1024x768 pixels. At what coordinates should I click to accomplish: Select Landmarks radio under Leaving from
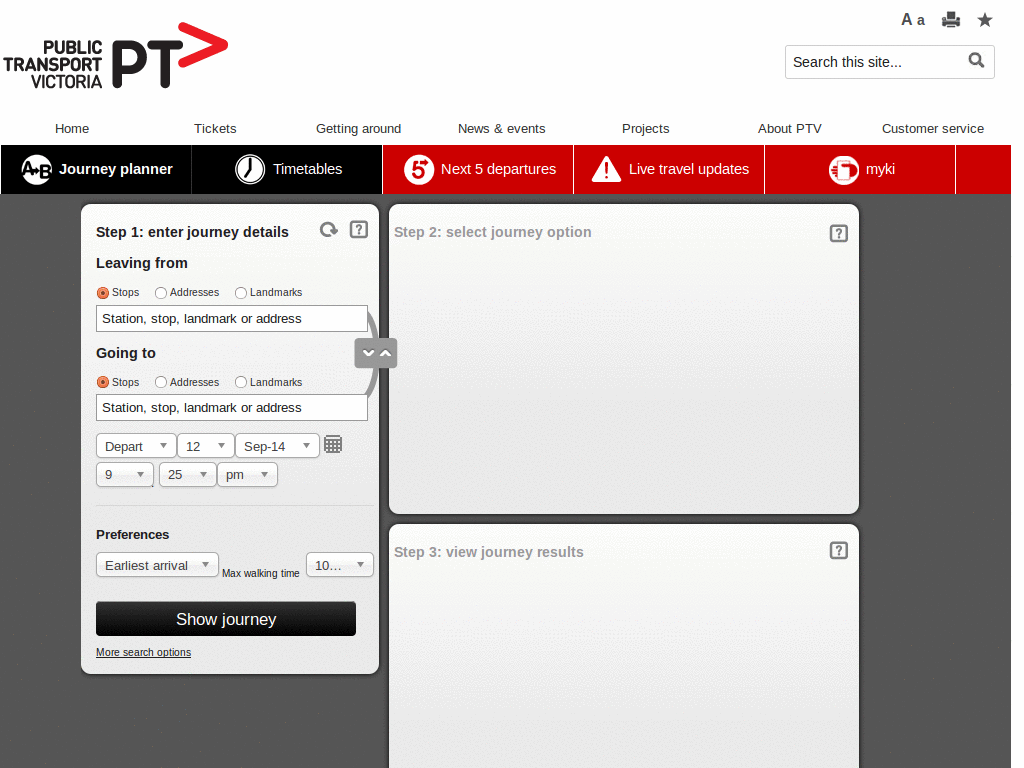[x=241, y=293]
